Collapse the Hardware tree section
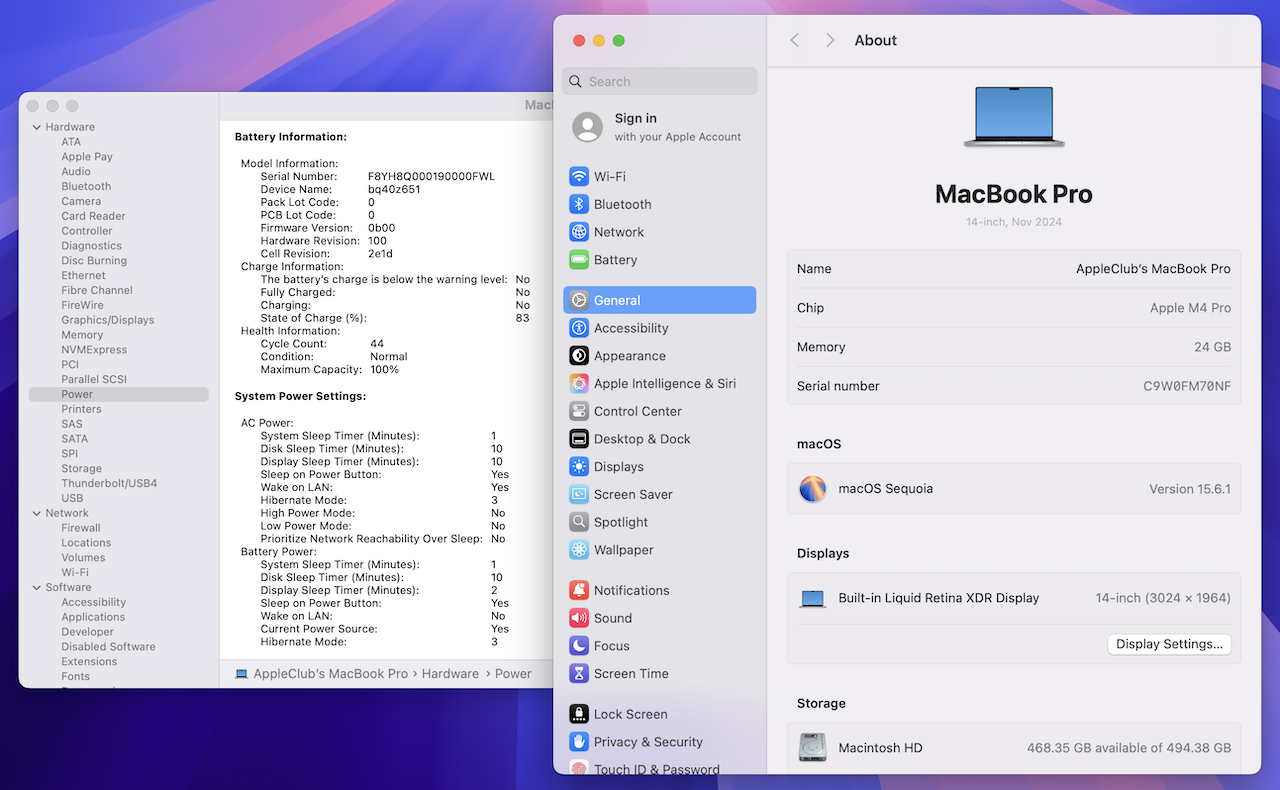The height and width of the screenshot is (790, 1280). (x=37, y=127)
